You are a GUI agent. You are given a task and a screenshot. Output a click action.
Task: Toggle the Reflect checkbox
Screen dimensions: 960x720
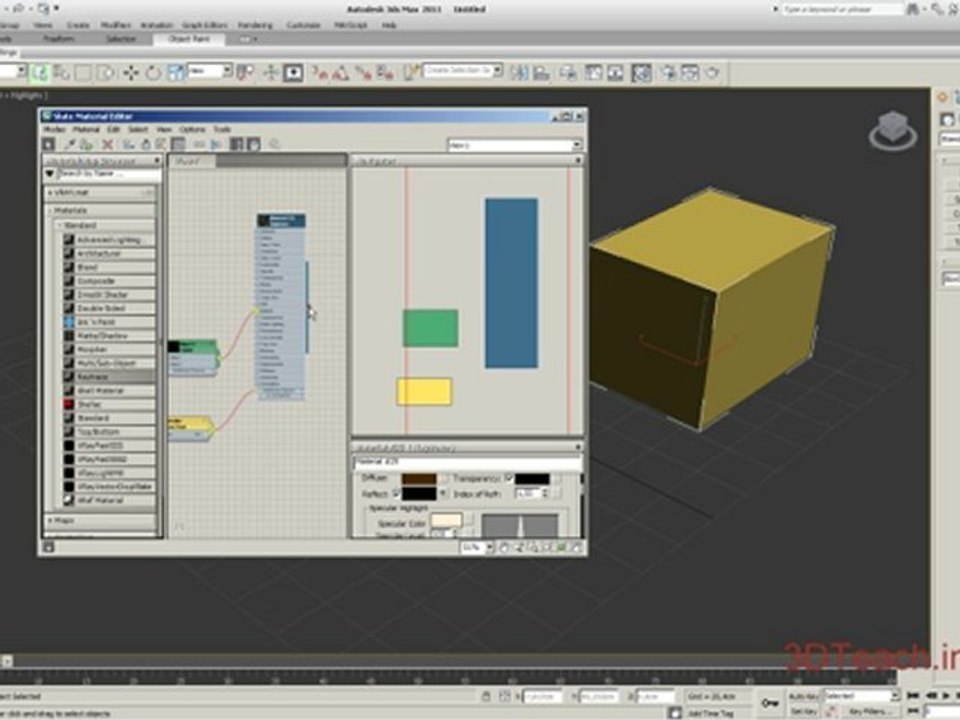(x=396, y=493)
